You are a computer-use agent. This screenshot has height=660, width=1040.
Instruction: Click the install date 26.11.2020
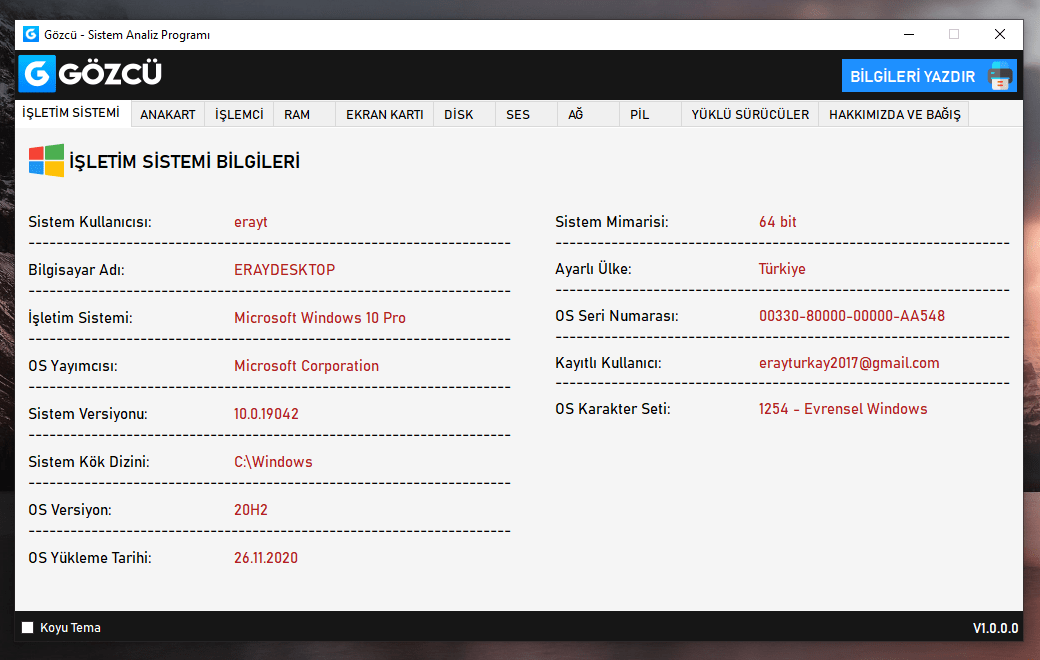[266, 558]
